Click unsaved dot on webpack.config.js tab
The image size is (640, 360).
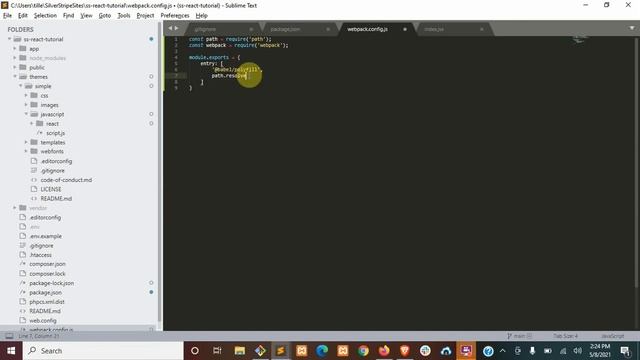pyautogui.click(x=405, y=29)
